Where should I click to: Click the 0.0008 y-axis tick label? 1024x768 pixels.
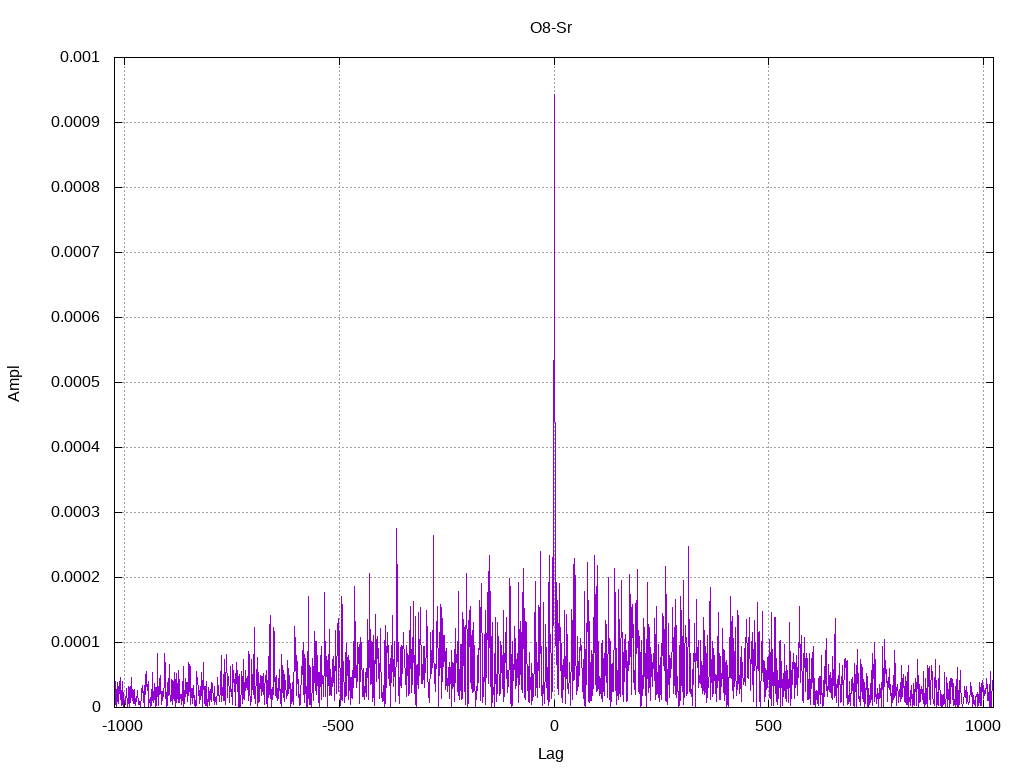(75, 187)
